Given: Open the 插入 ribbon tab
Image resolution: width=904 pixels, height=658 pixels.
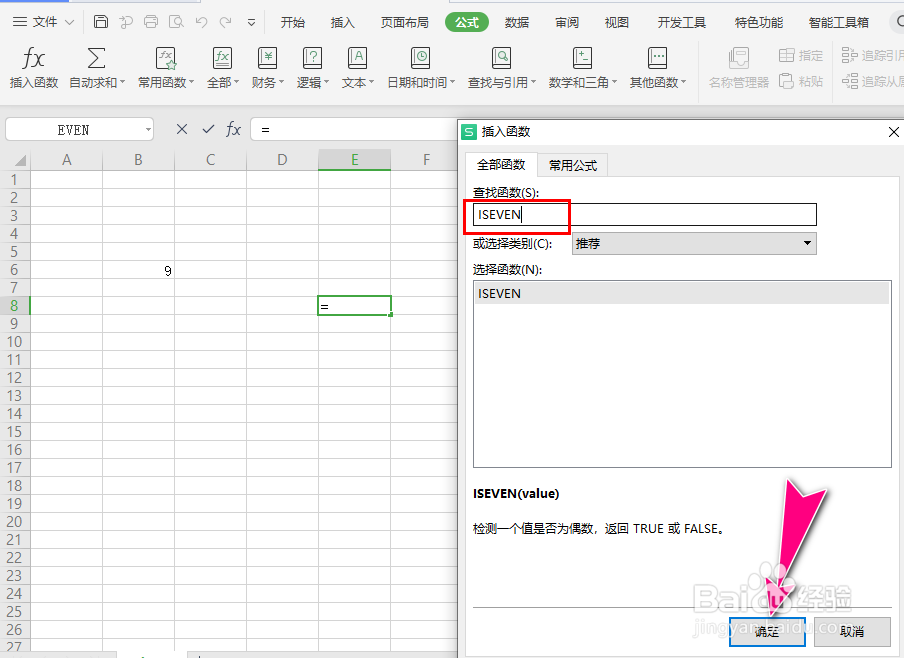Looking at the screenshot, I should 342,22.
